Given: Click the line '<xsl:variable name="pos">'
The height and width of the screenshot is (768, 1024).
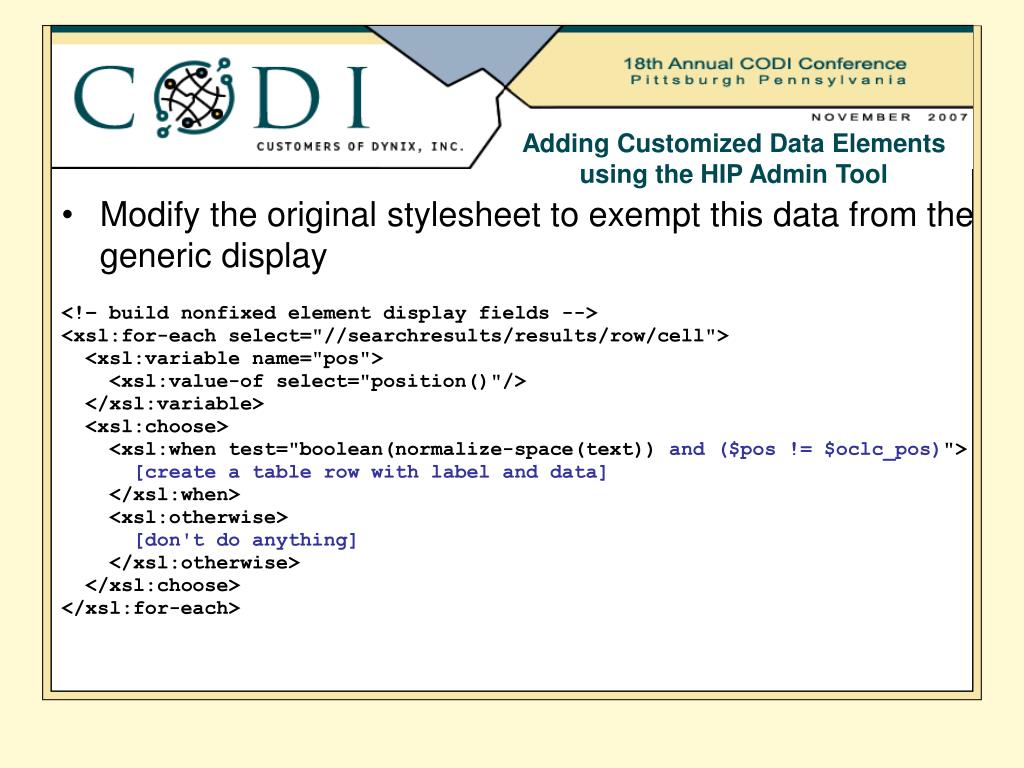Looking at the screenshot, I should pyautogui.click(x=234, y=359).
